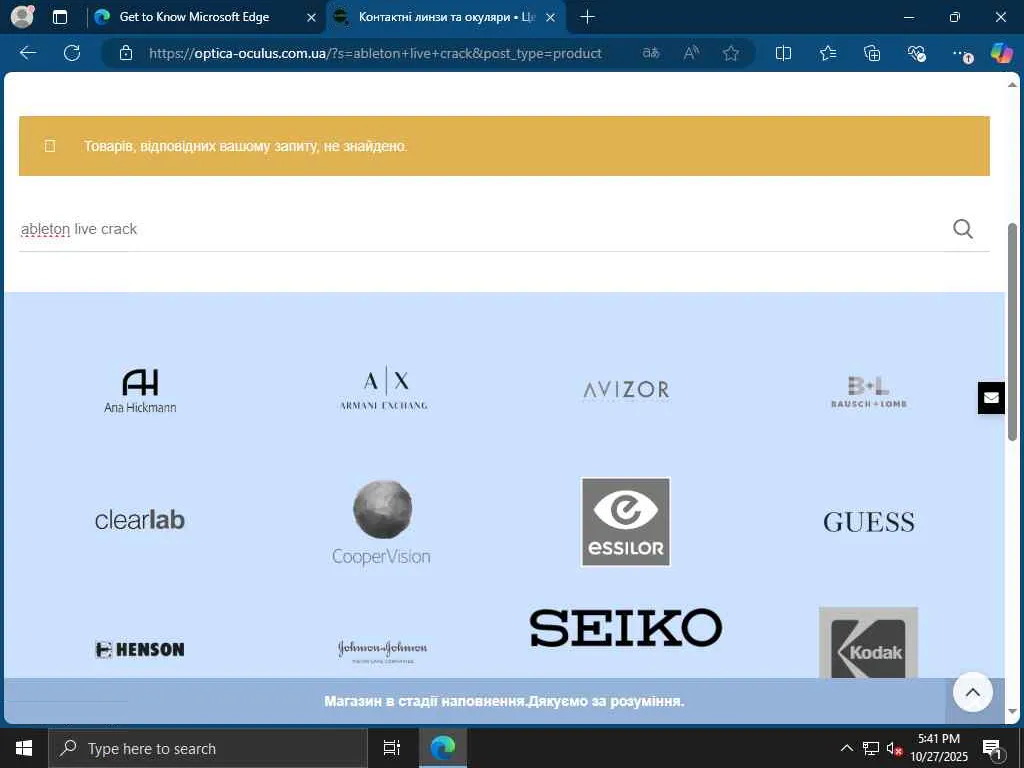Open split screen view
The image size is (1024, 768).
(x=783, y=53)
